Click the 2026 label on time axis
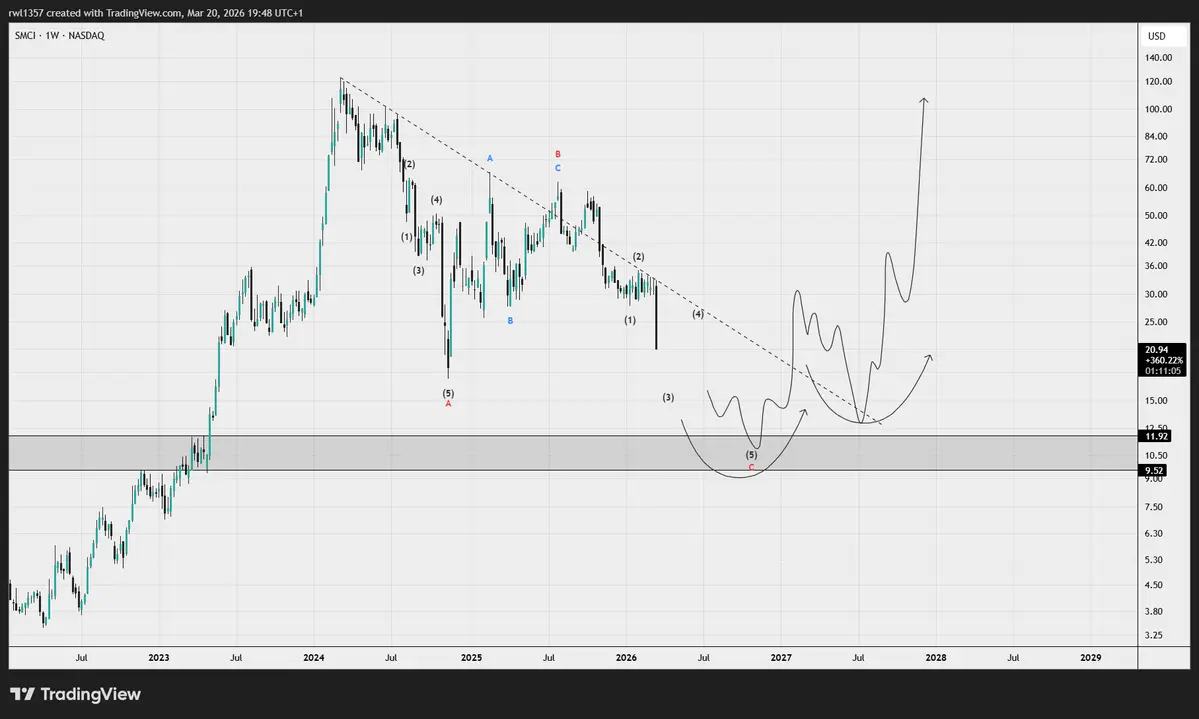 (626, 658)
